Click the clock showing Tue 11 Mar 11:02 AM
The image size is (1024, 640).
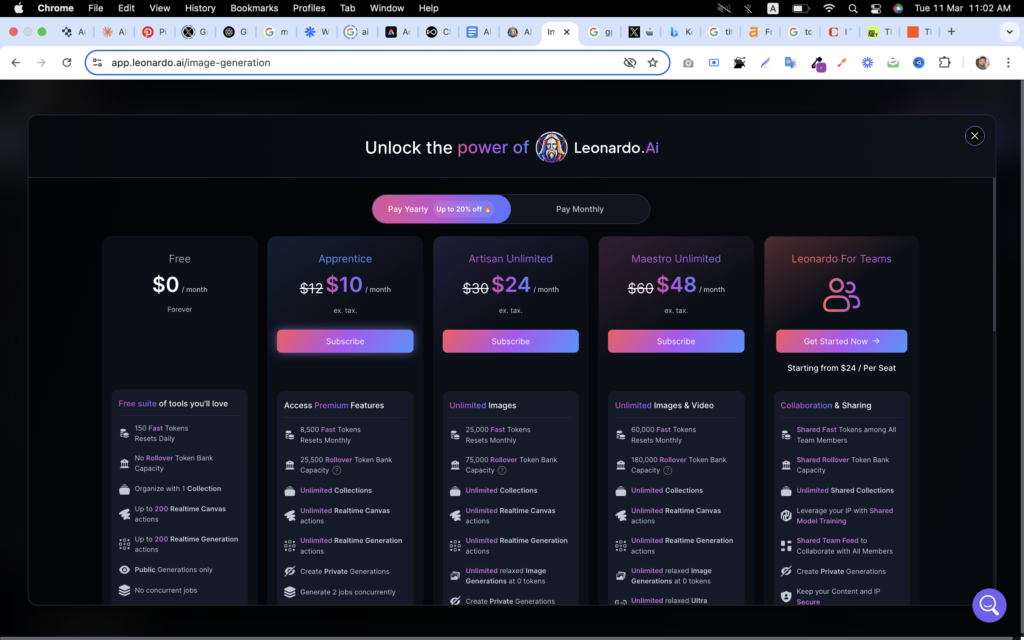(x=963, y=8)
